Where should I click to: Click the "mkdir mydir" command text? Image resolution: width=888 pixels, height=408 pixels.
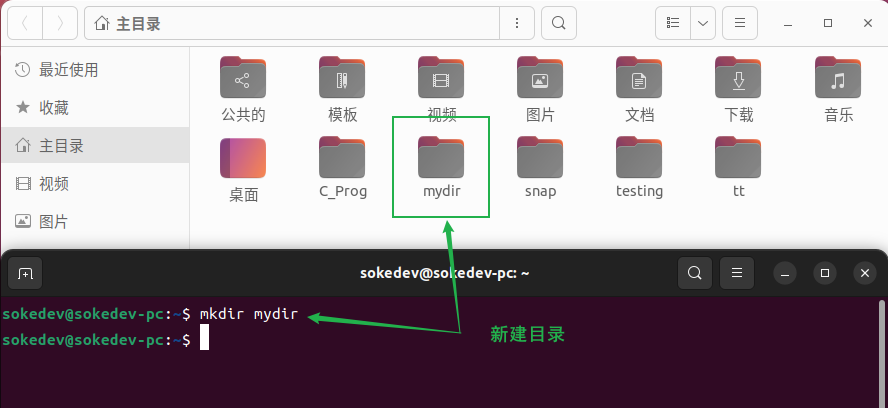[x=249, y=314]
